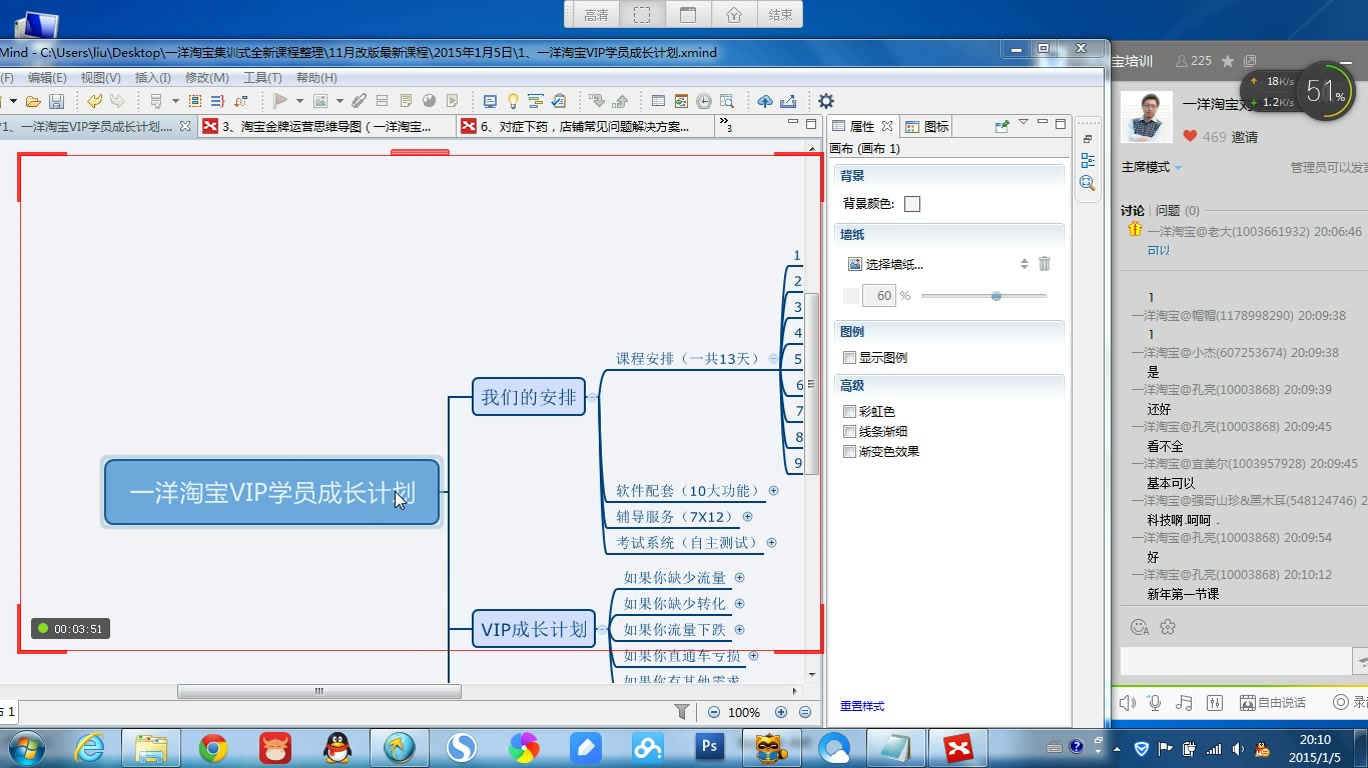Click the chat message input field
The height and width of the screenshot is (768, 1368).
point(1236,661)
